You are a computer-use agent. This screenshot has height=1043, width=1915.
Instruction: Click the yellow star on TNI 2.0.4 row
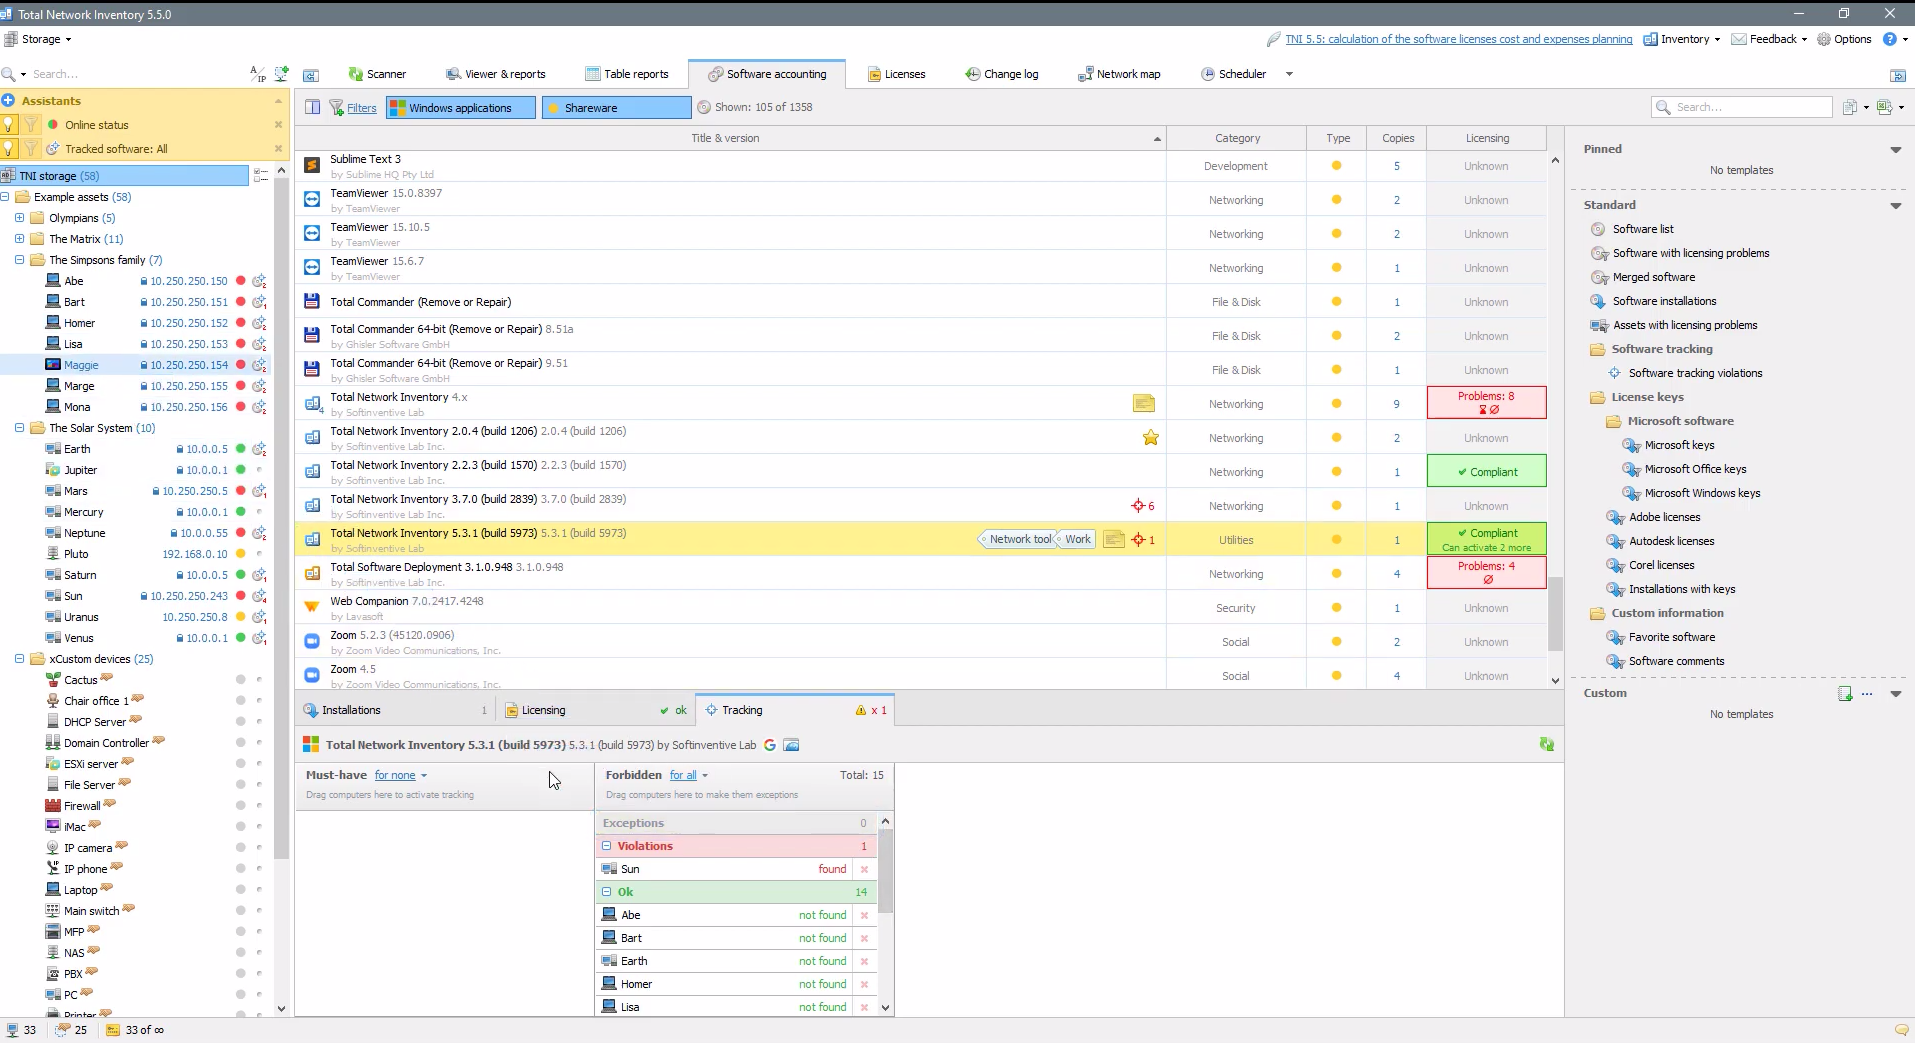1151,437
